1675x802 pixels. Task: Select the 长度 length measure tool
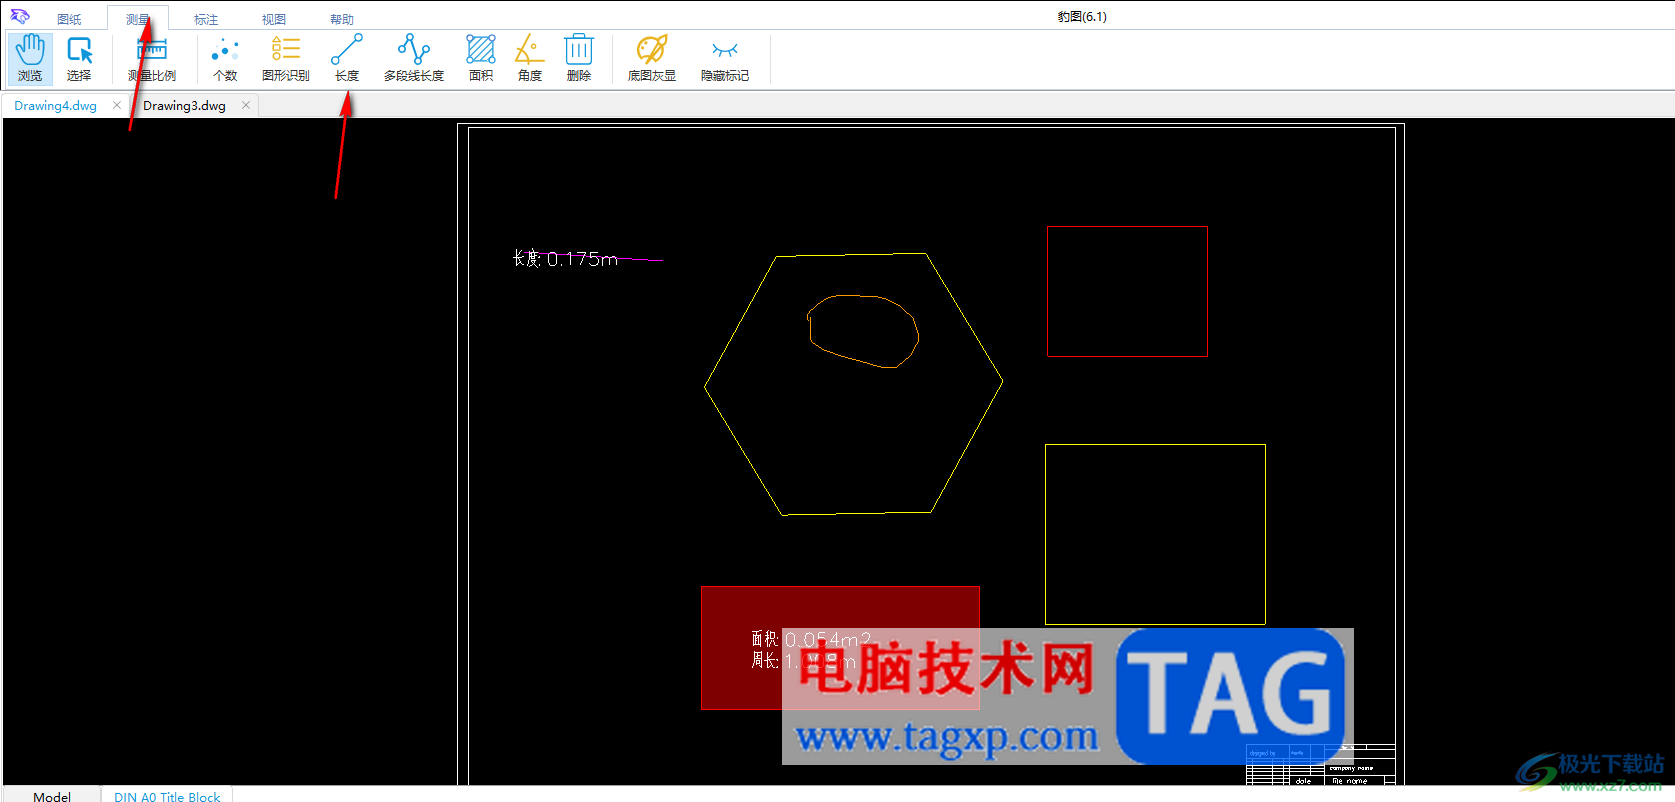click(x=347, y=58)
